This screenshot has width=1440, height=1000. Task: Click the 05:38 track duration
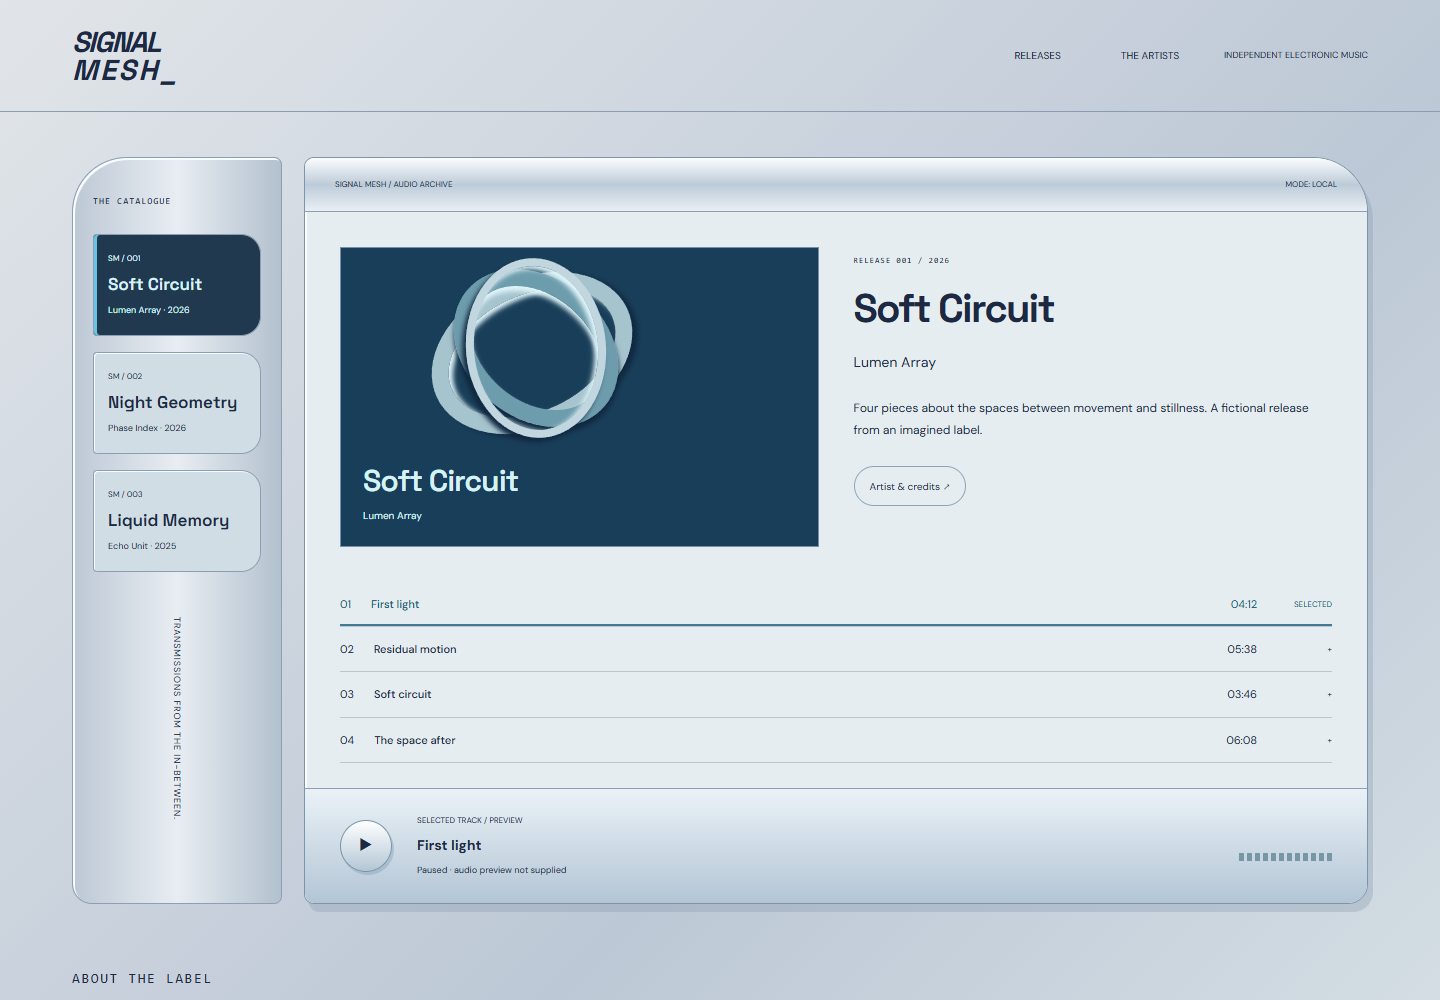(x=1242, y=649)
